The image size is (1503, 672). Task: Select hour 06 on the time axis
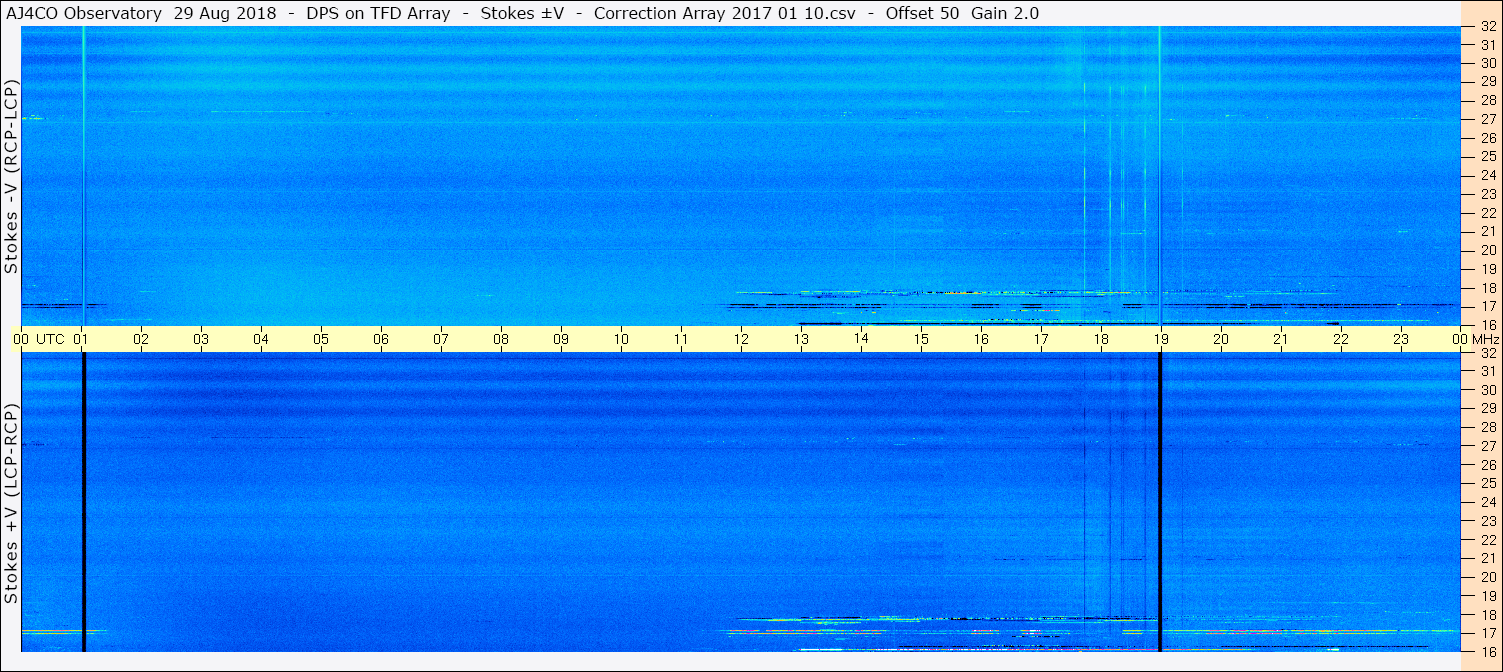pyautogui.click(x=381, y=339)
